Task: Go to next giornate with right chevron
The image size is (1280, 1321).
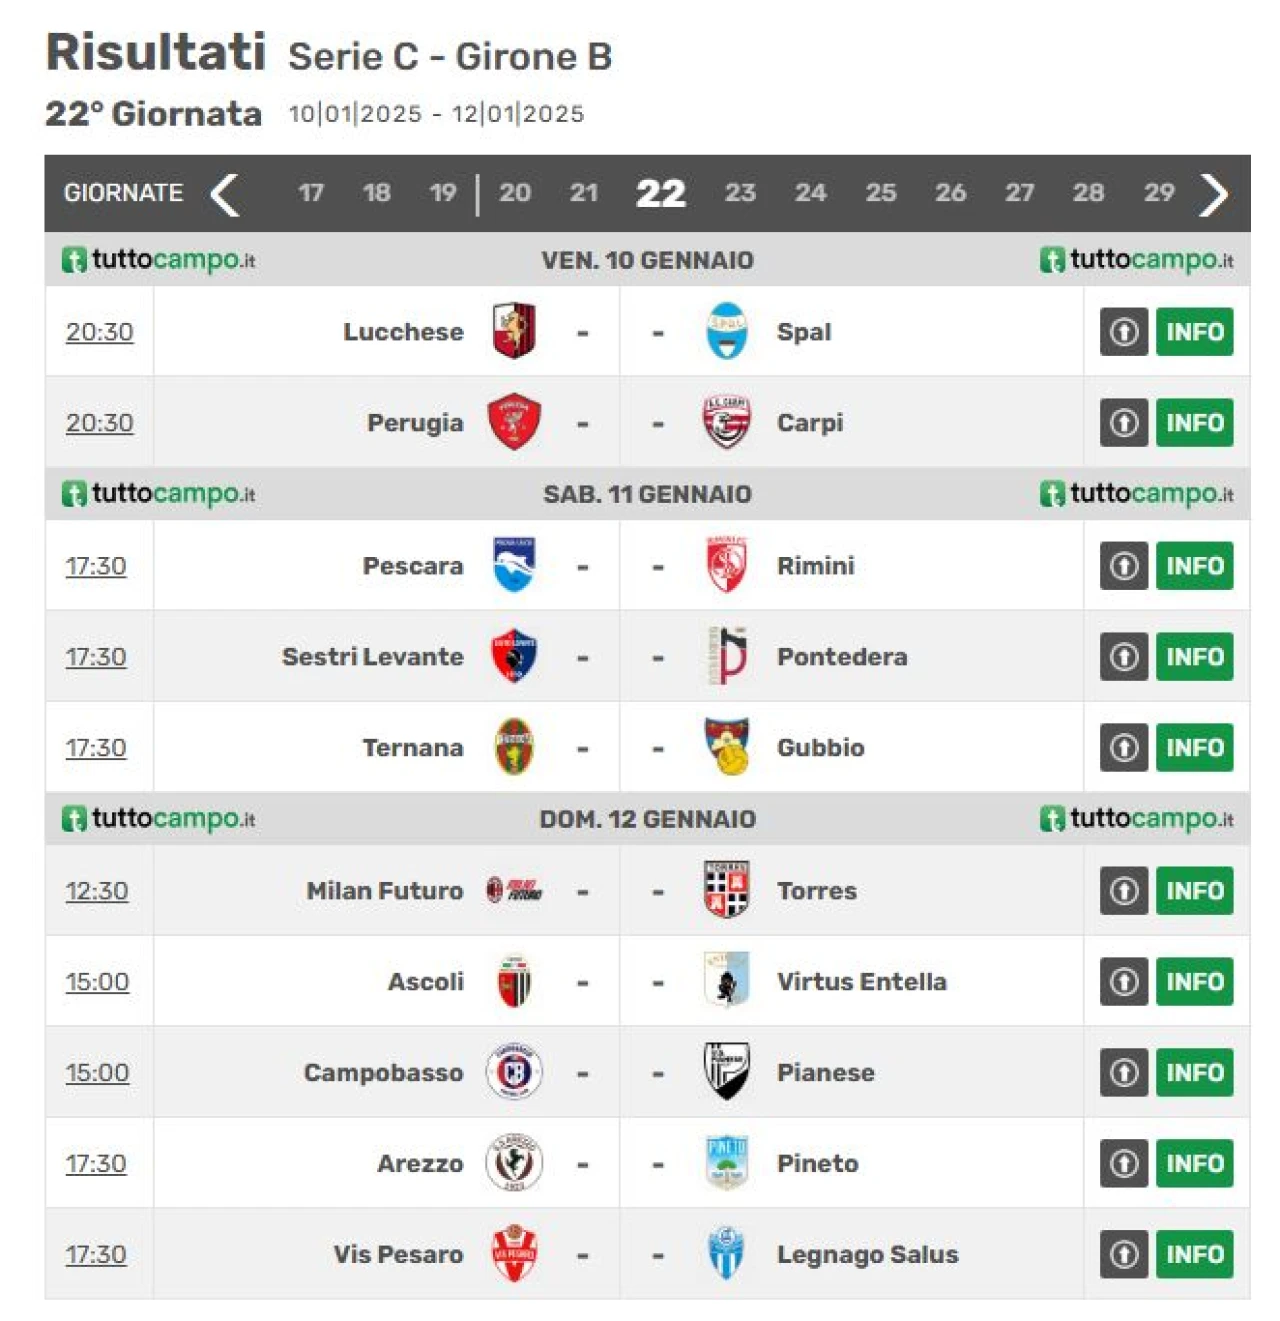Action: pos(1213,194)
